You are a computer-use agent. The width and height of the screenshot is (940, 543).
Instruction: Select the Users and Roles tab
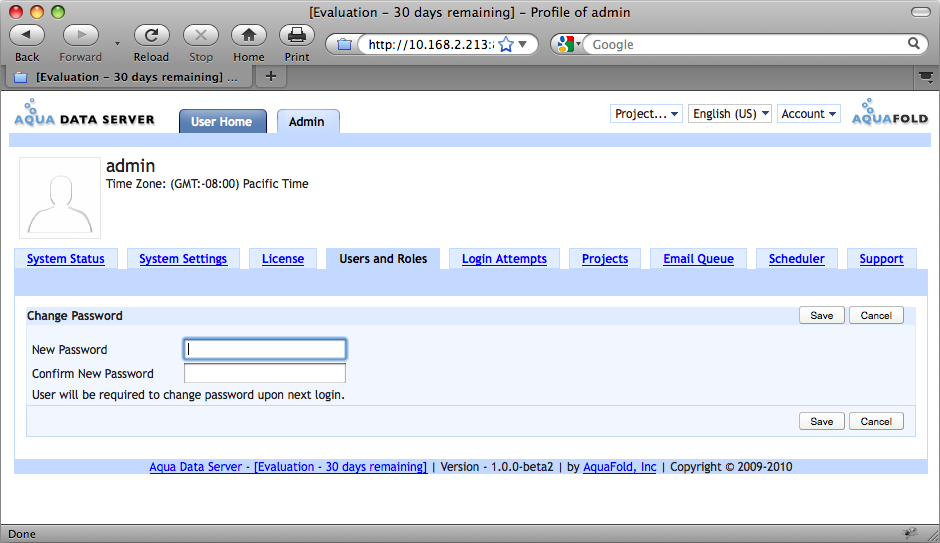pyautogui.click(x=383, y=259)
